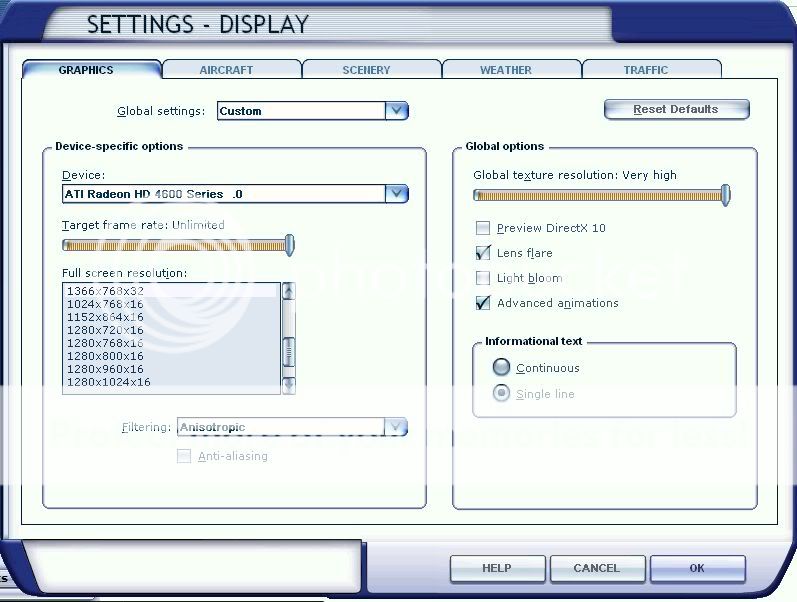Disable Advanced animations checkbox
797x602 pixels.
(x=484, y=303)
